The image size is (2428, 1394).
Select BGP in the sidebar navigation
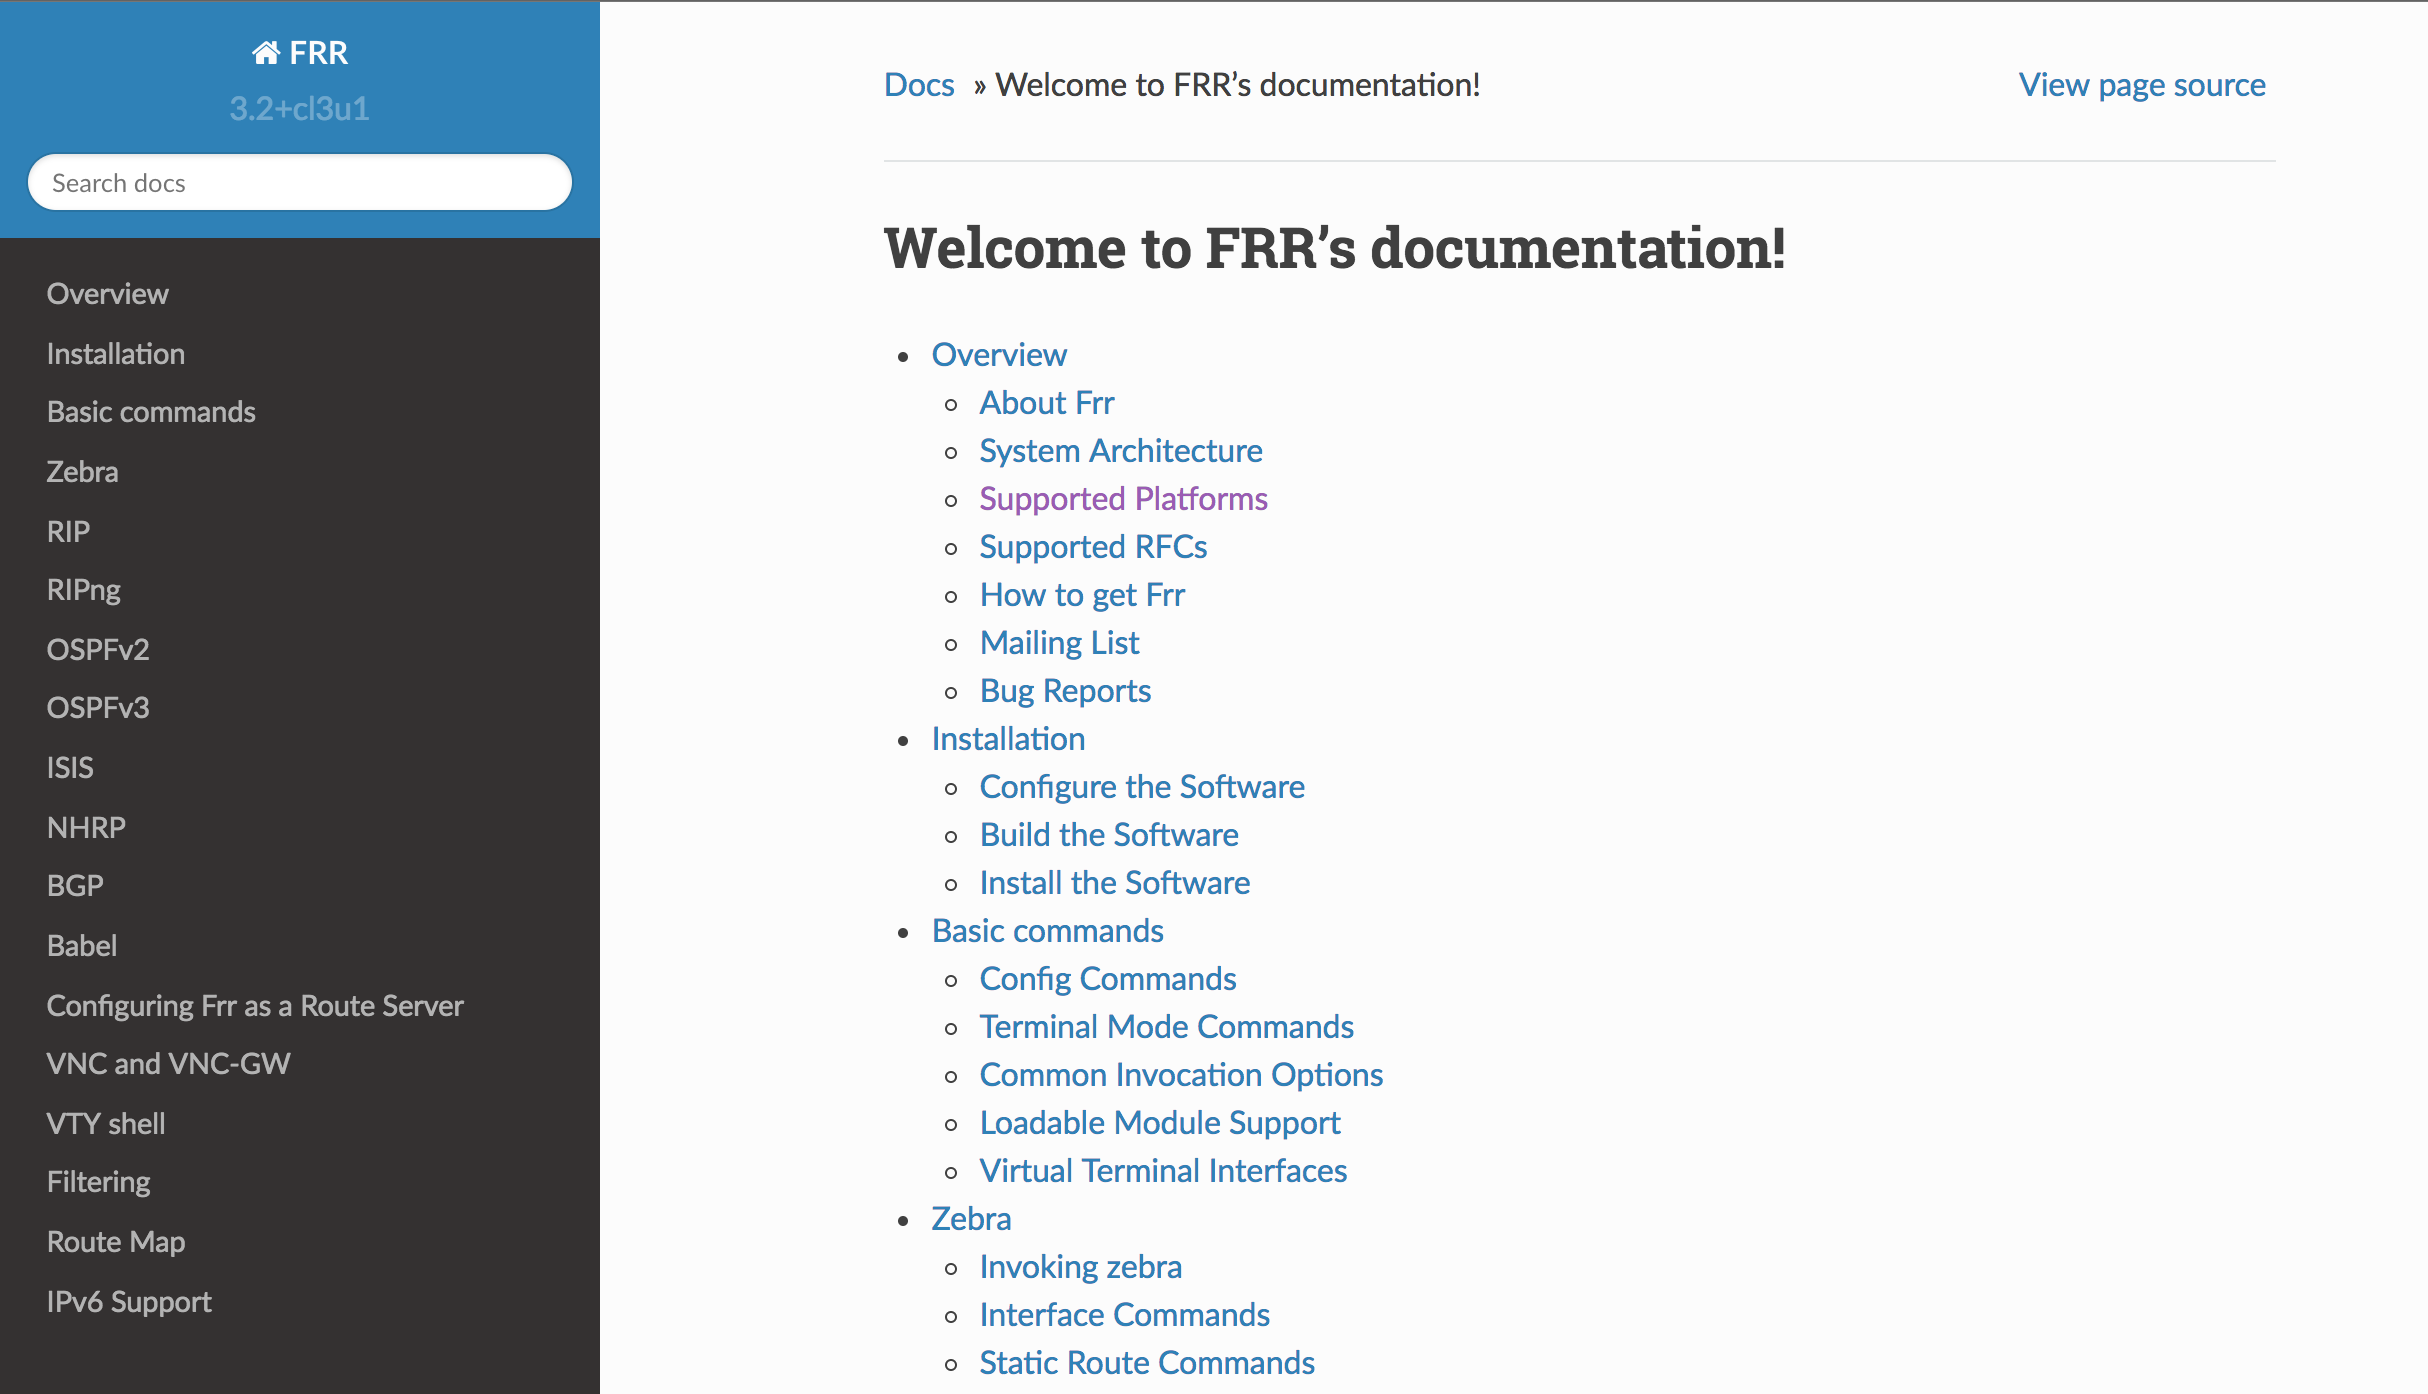(74, 885)
